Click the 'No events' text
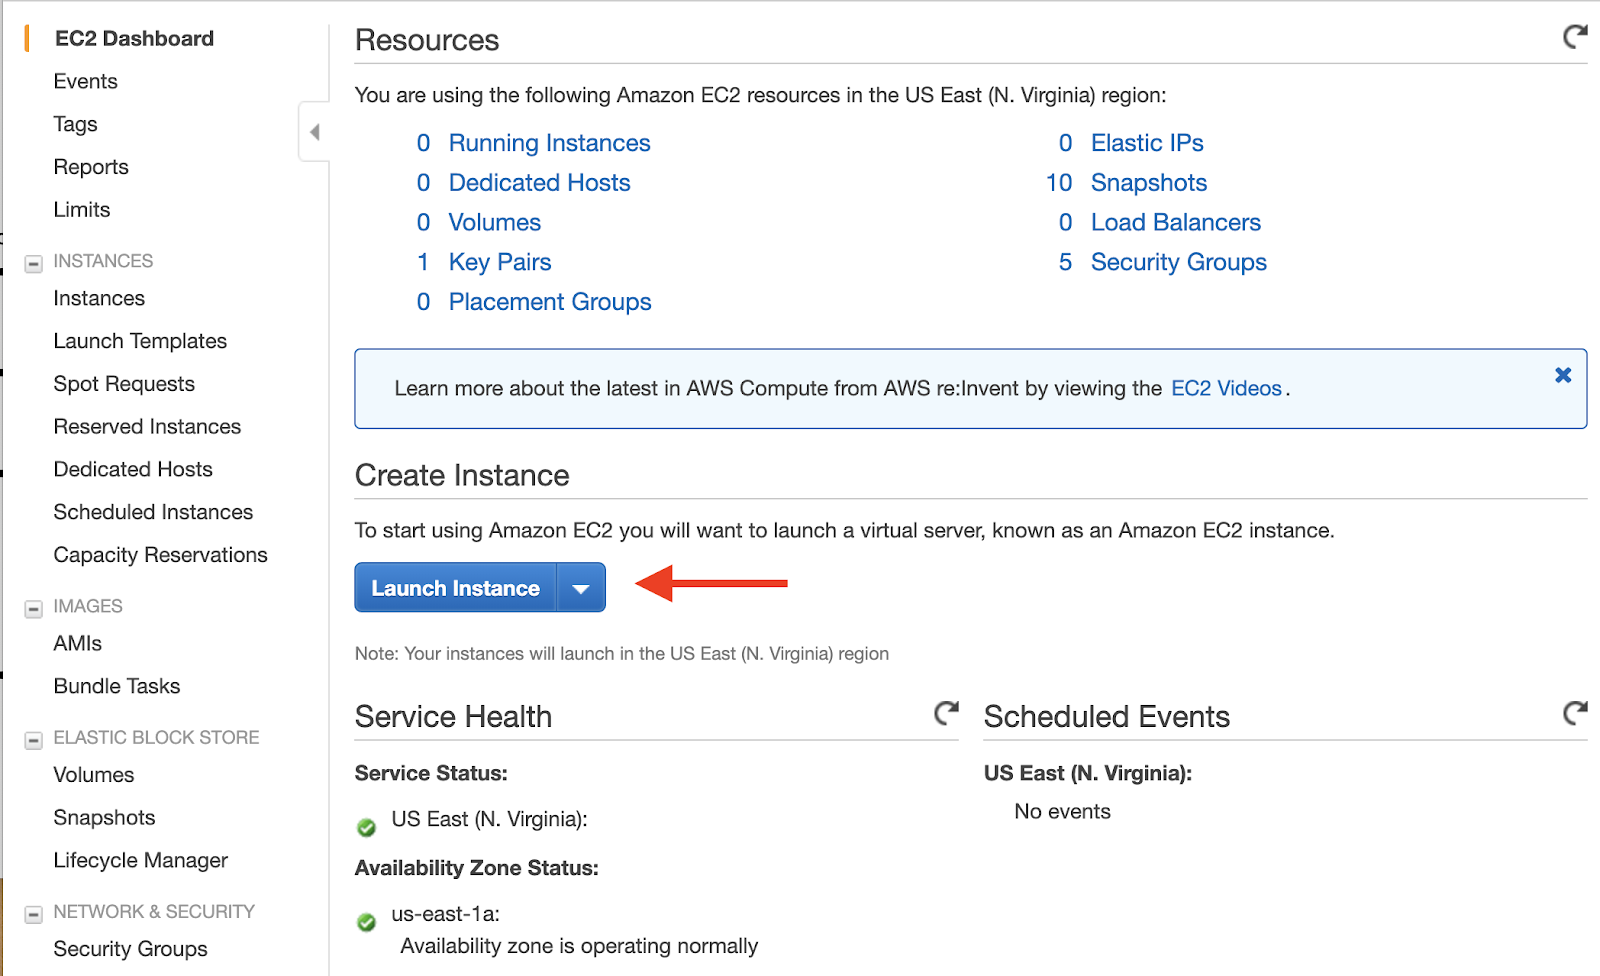This screenshot has height=976, width=1600. (1062, 811)
